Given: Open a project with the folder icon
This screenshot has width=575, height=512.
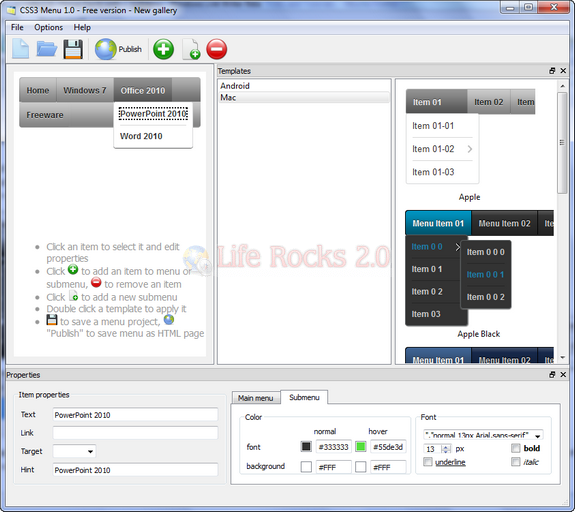Looking at the screenshot, I should coord(47,49).
